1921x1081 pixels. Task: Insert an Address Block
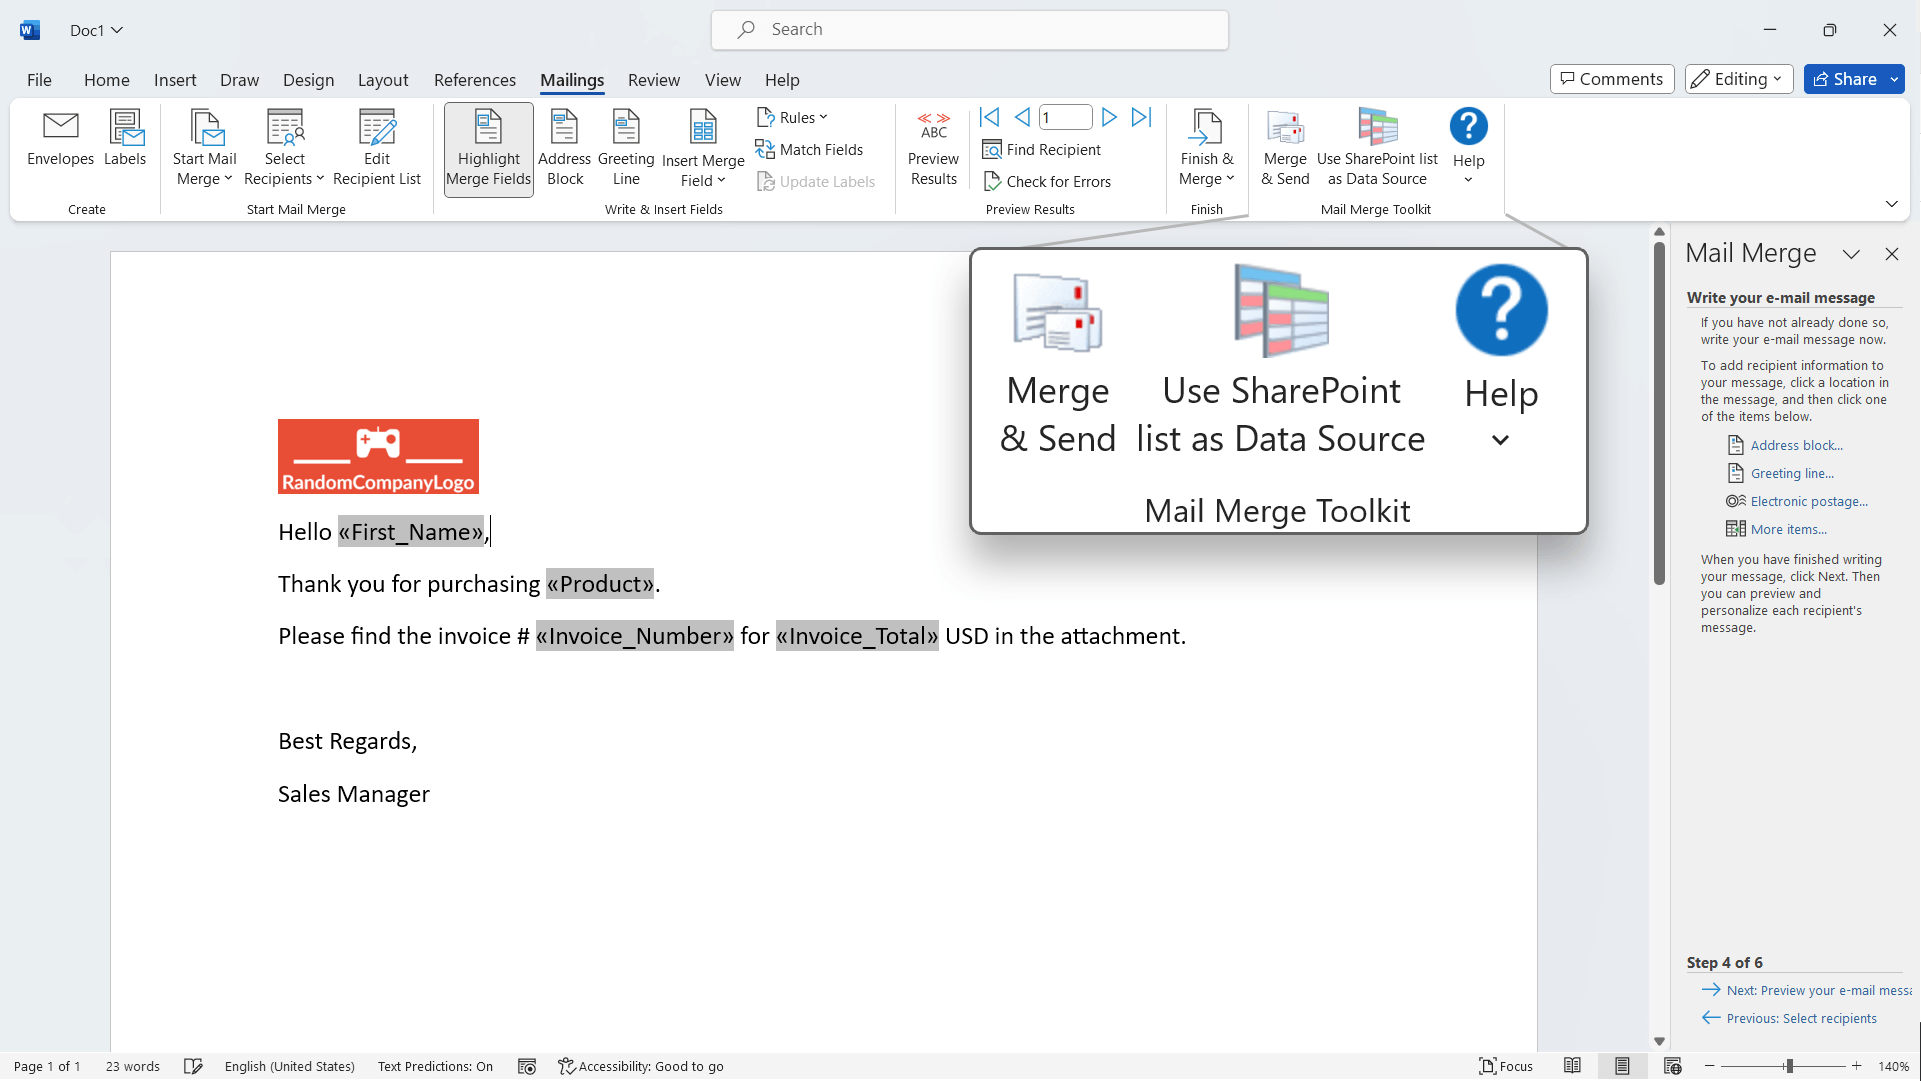pyautogui.click(x=564, y=148)
